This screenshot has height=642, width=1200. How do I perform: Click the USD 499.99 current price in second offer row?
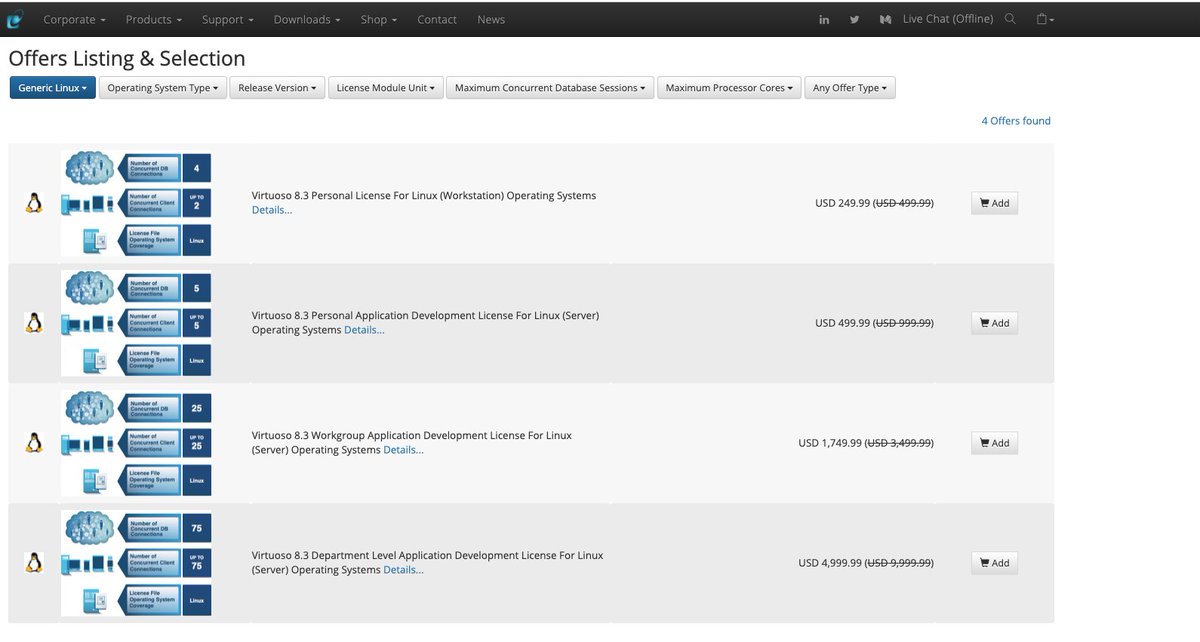[842, 323]
